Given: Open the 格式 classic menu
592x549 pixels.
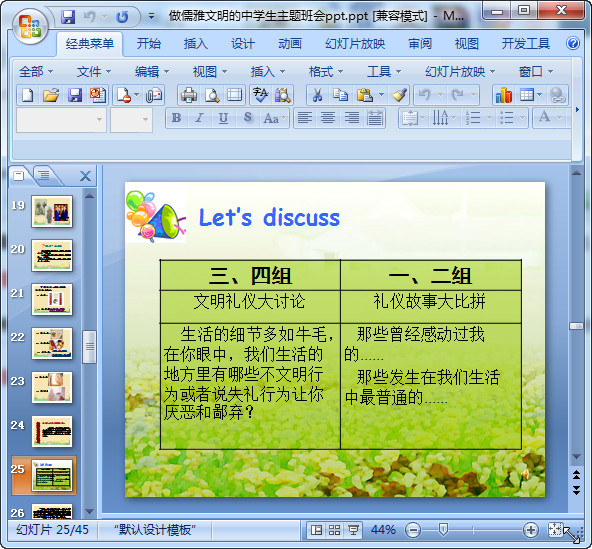Looking at the screenshot, I should (x=326, y=71).
